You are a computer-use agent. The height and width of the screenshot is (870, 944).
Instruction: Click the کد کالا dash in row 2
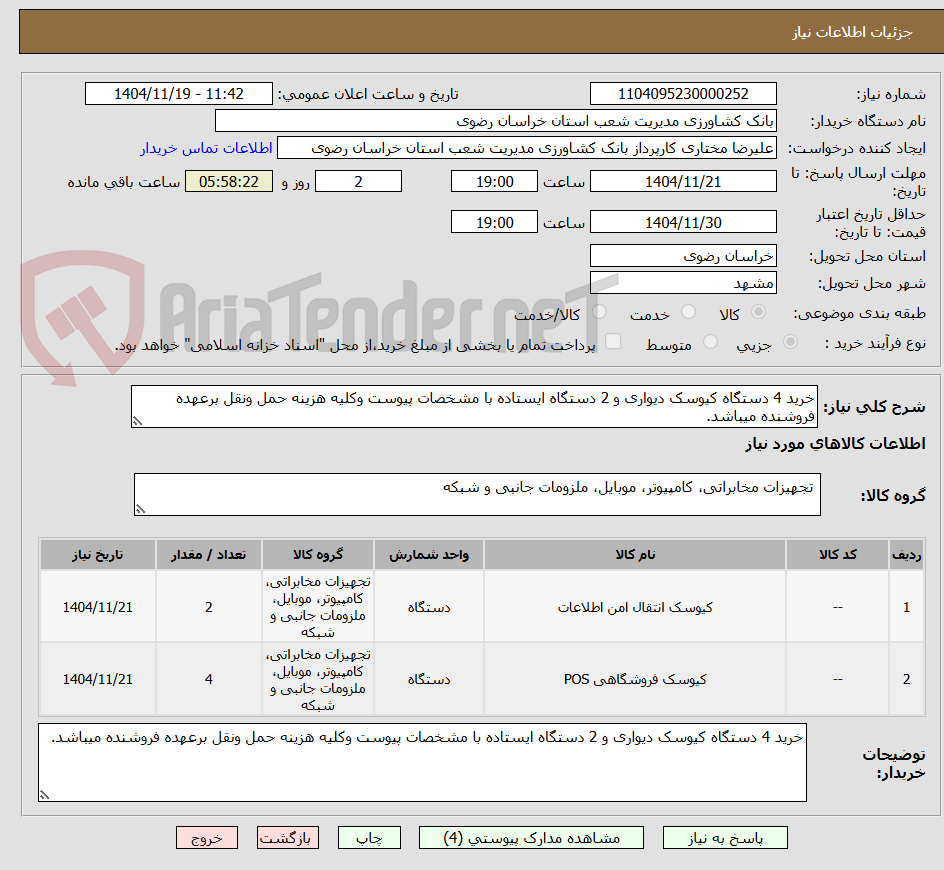pos(837,679)
